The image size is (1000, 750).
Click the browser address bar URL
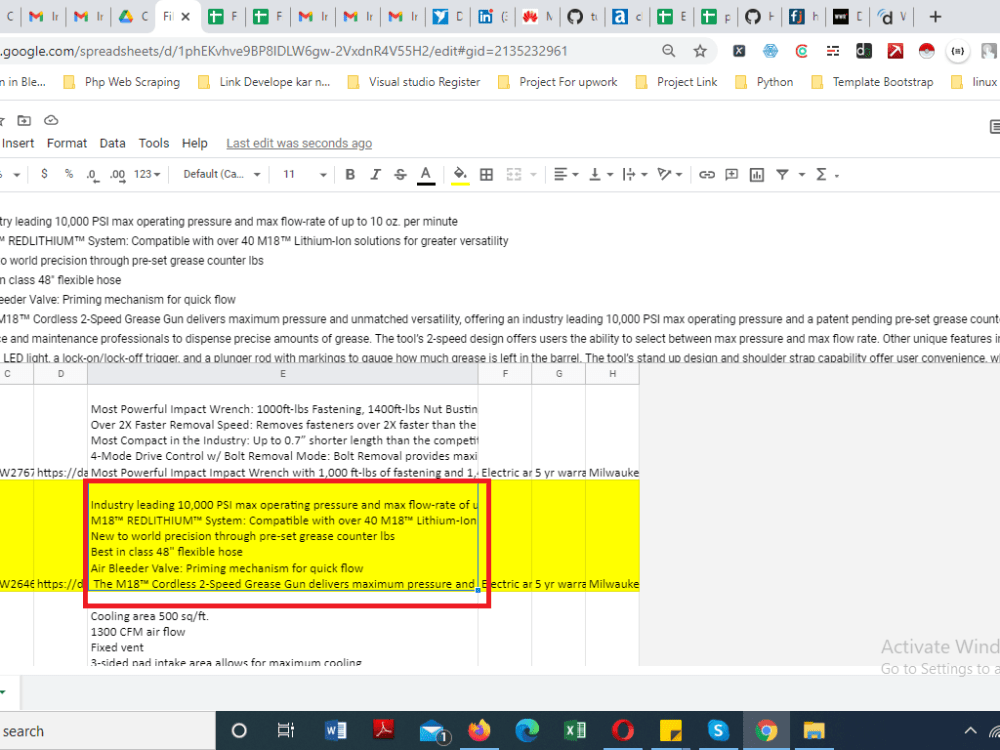tap(284, 51)
